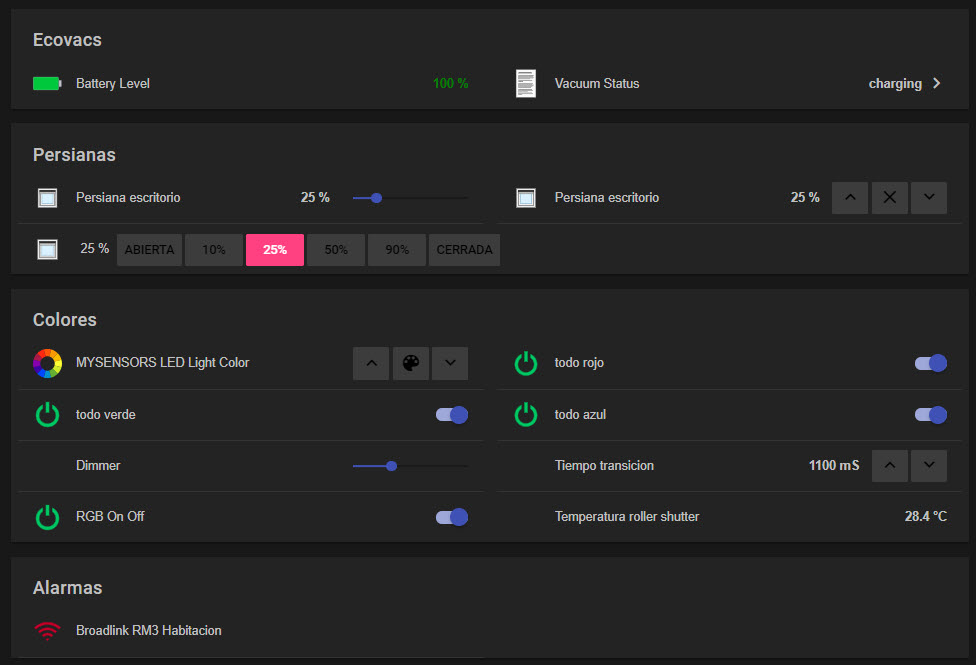Click the Persiana escritorio shutter icon

coord(47,197)
